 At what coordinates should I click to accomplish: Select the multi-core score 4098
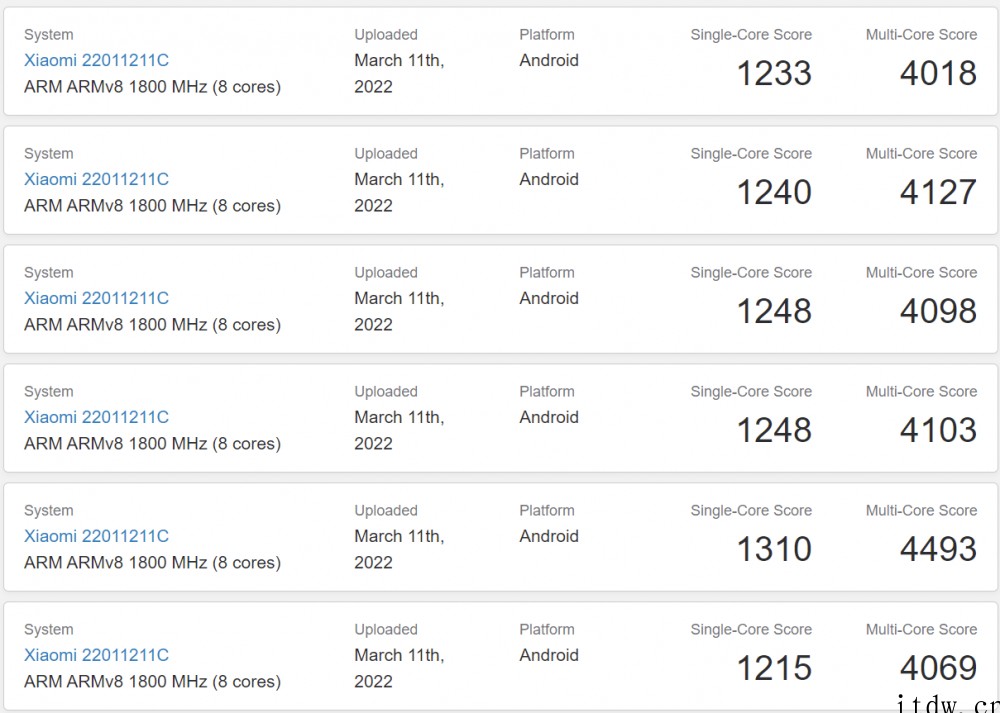[x=938, y=311]
